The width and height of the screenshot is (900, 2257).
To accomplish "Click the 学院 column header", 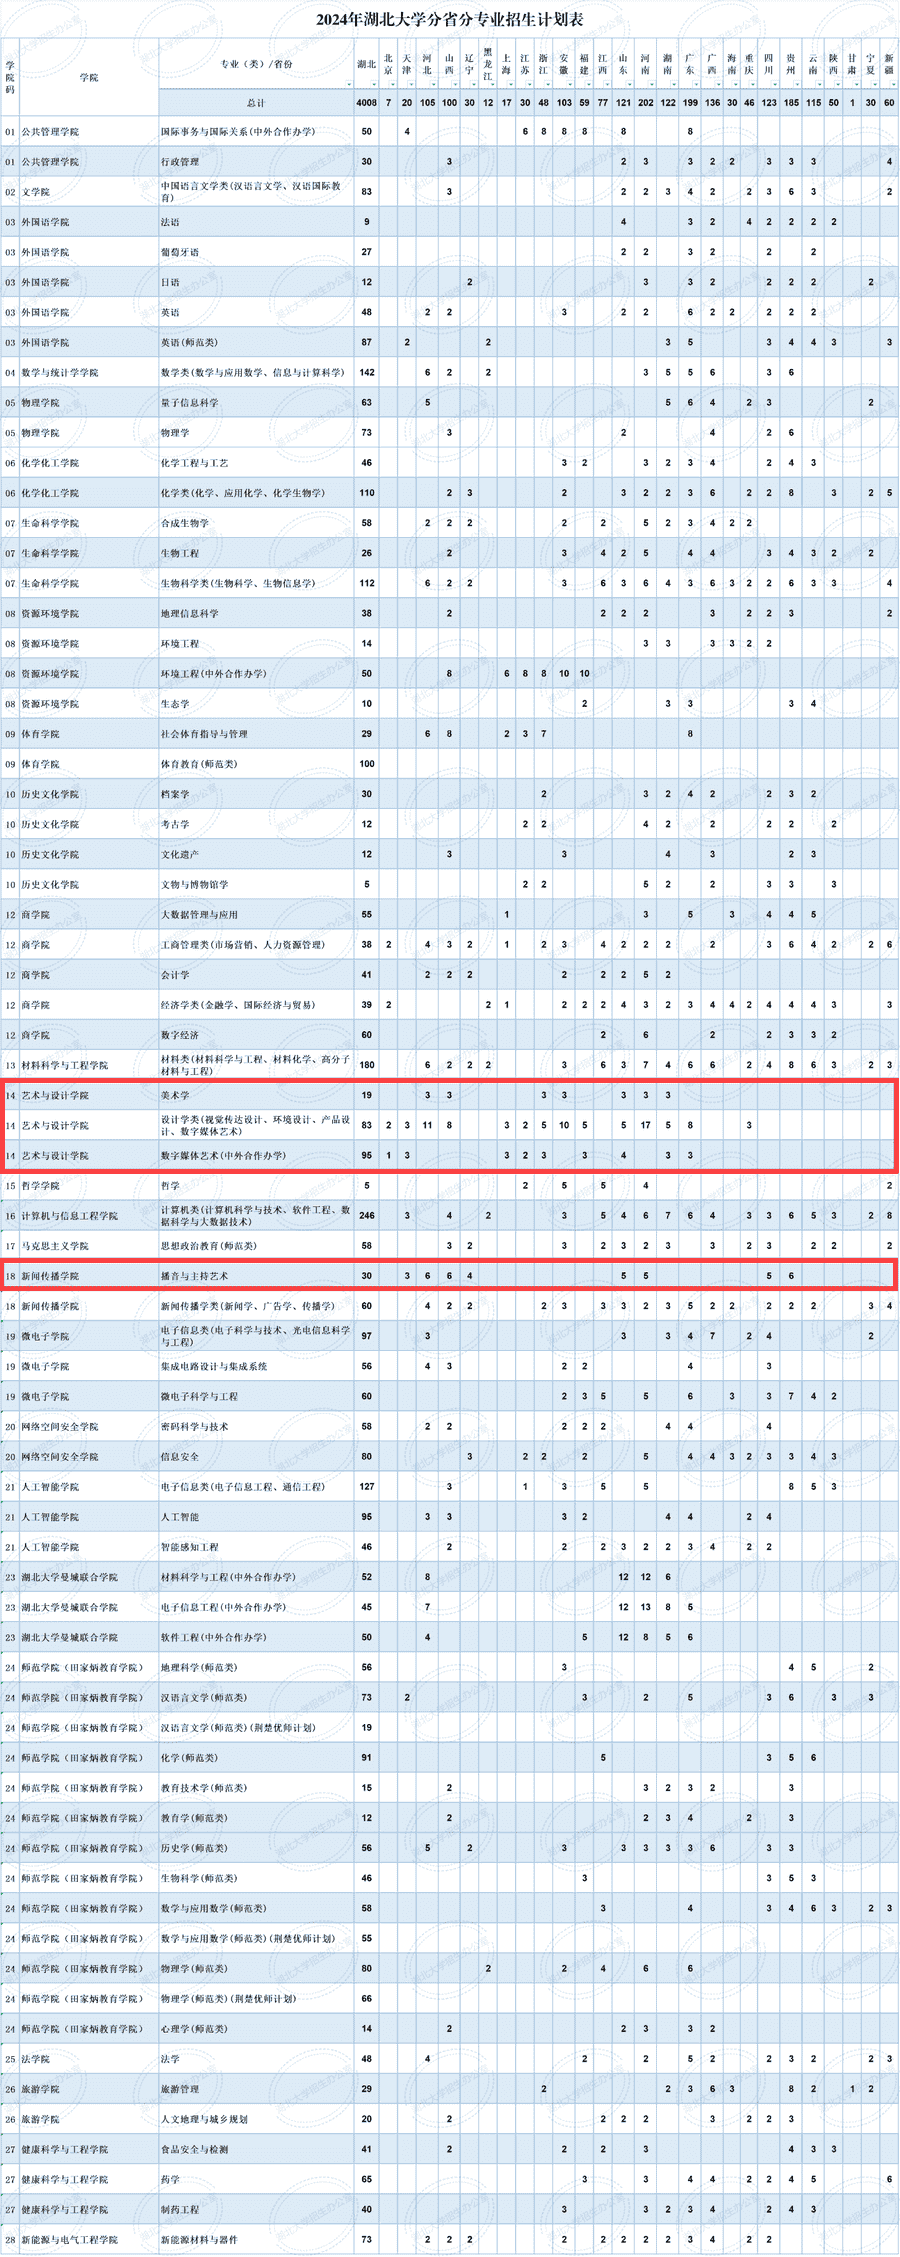I will [x=89, y=77].
